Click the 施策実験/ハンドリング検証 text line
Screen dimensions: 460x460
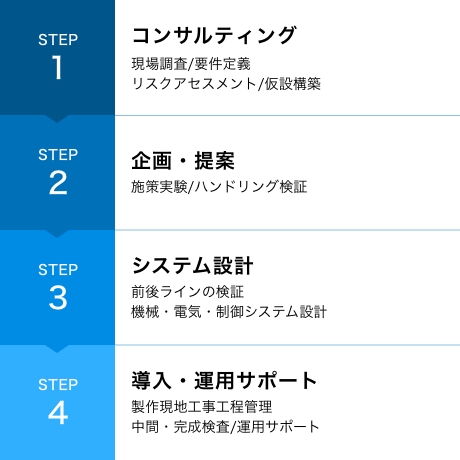pyautogui.click(x=219, y=187)
